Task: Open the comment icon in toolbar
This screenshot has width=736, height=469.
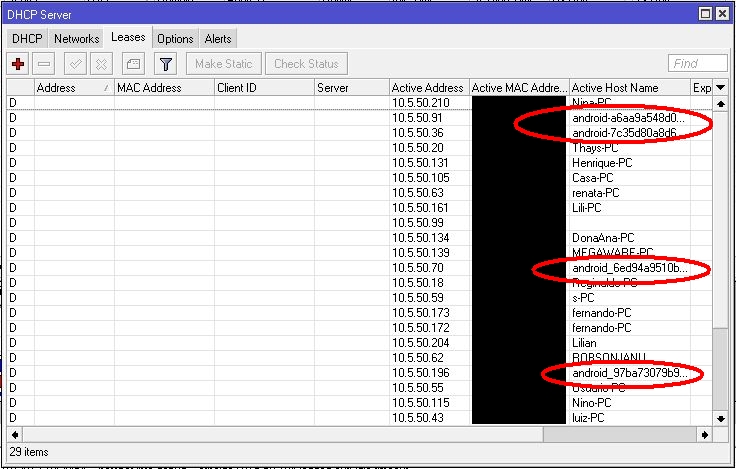Action: pos(133,64)
